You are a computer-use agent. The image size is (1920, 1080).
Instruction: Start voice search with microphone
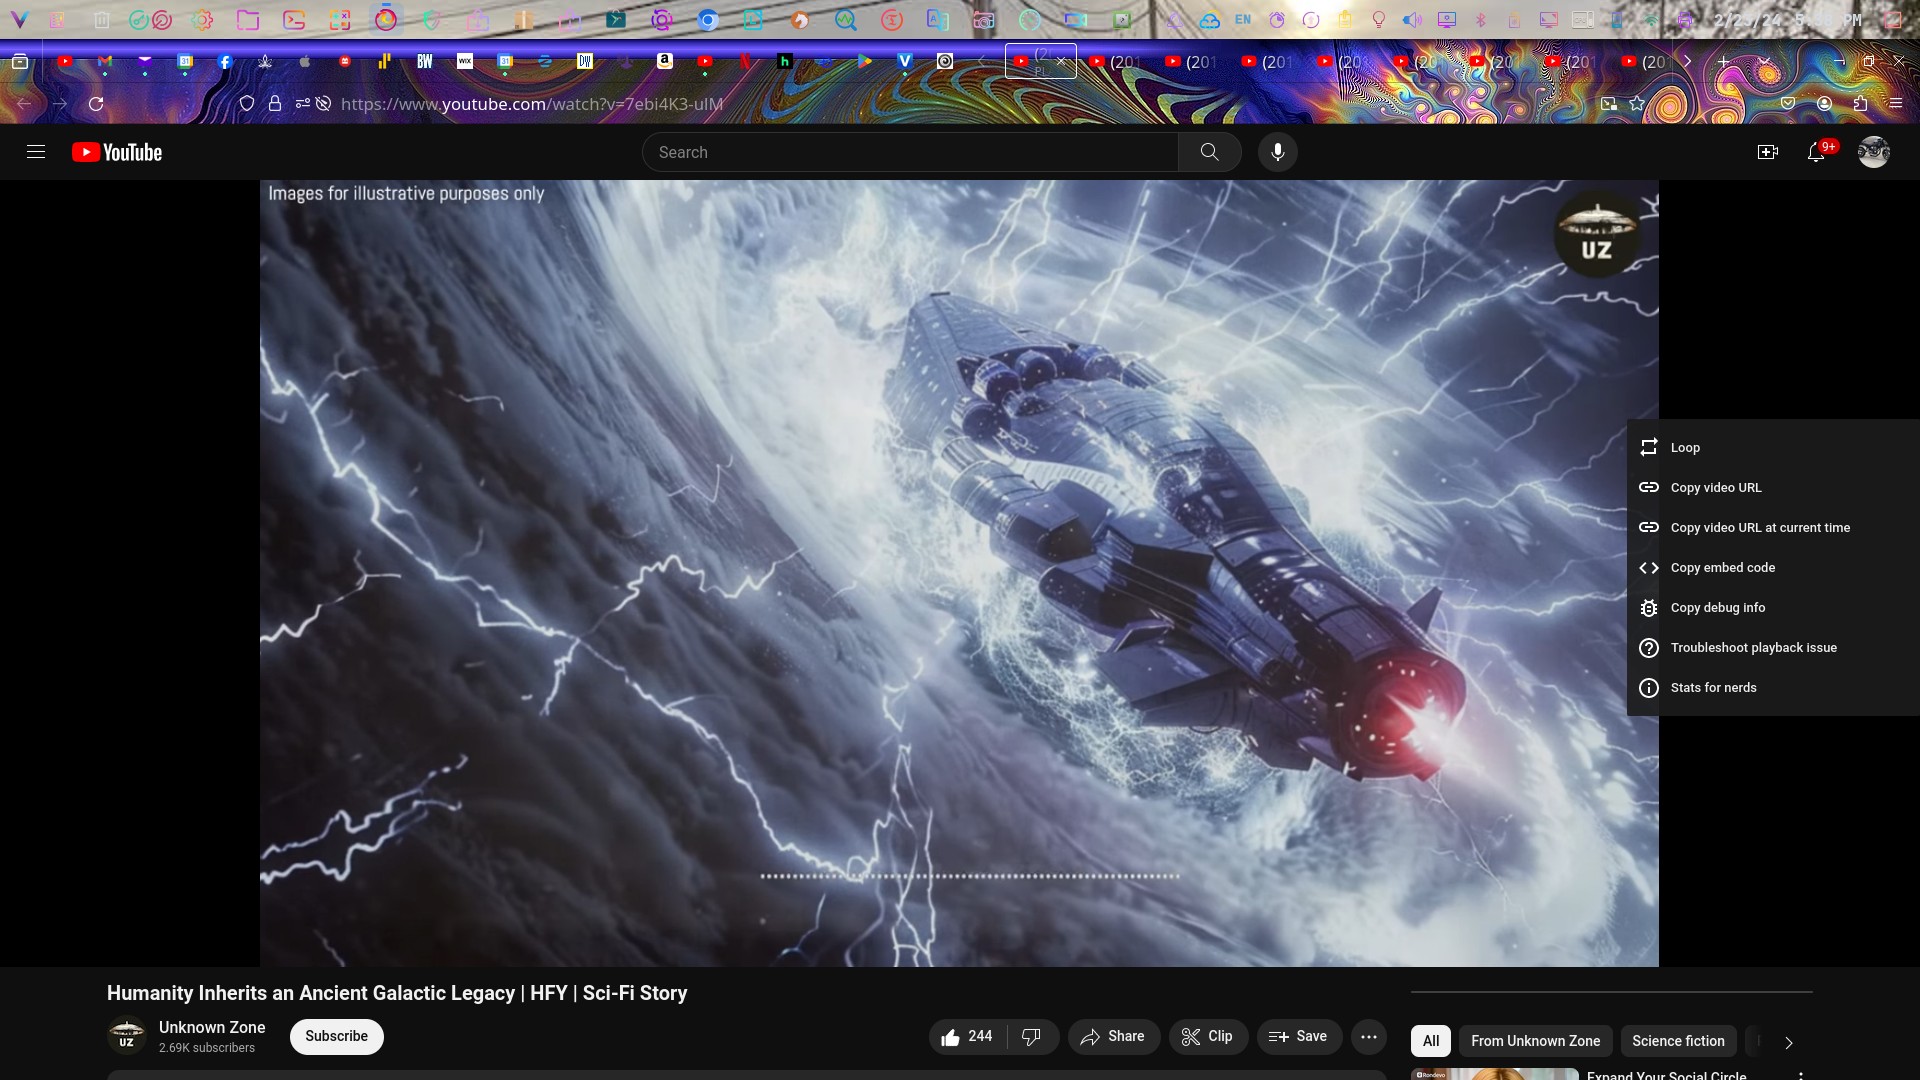click(1277, 152)
